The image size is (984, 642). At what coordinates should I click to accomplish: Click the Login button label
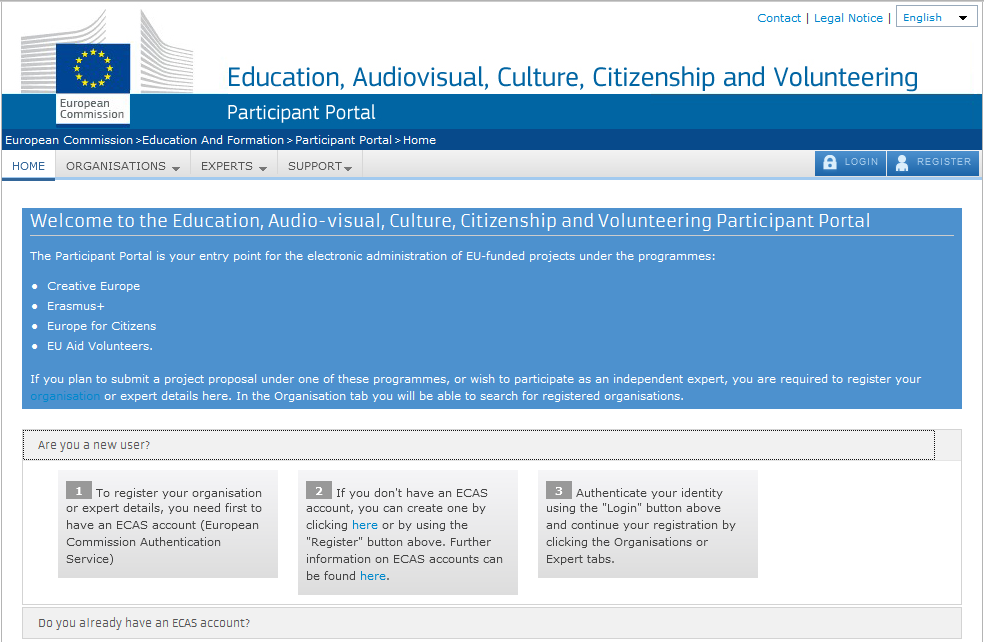coord(861,162)
